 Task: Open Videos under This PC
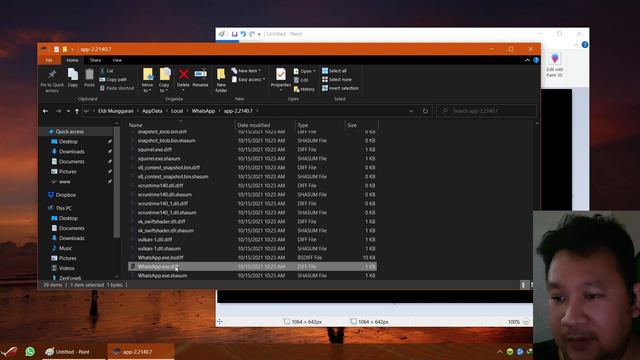click(x=63, y=268)
